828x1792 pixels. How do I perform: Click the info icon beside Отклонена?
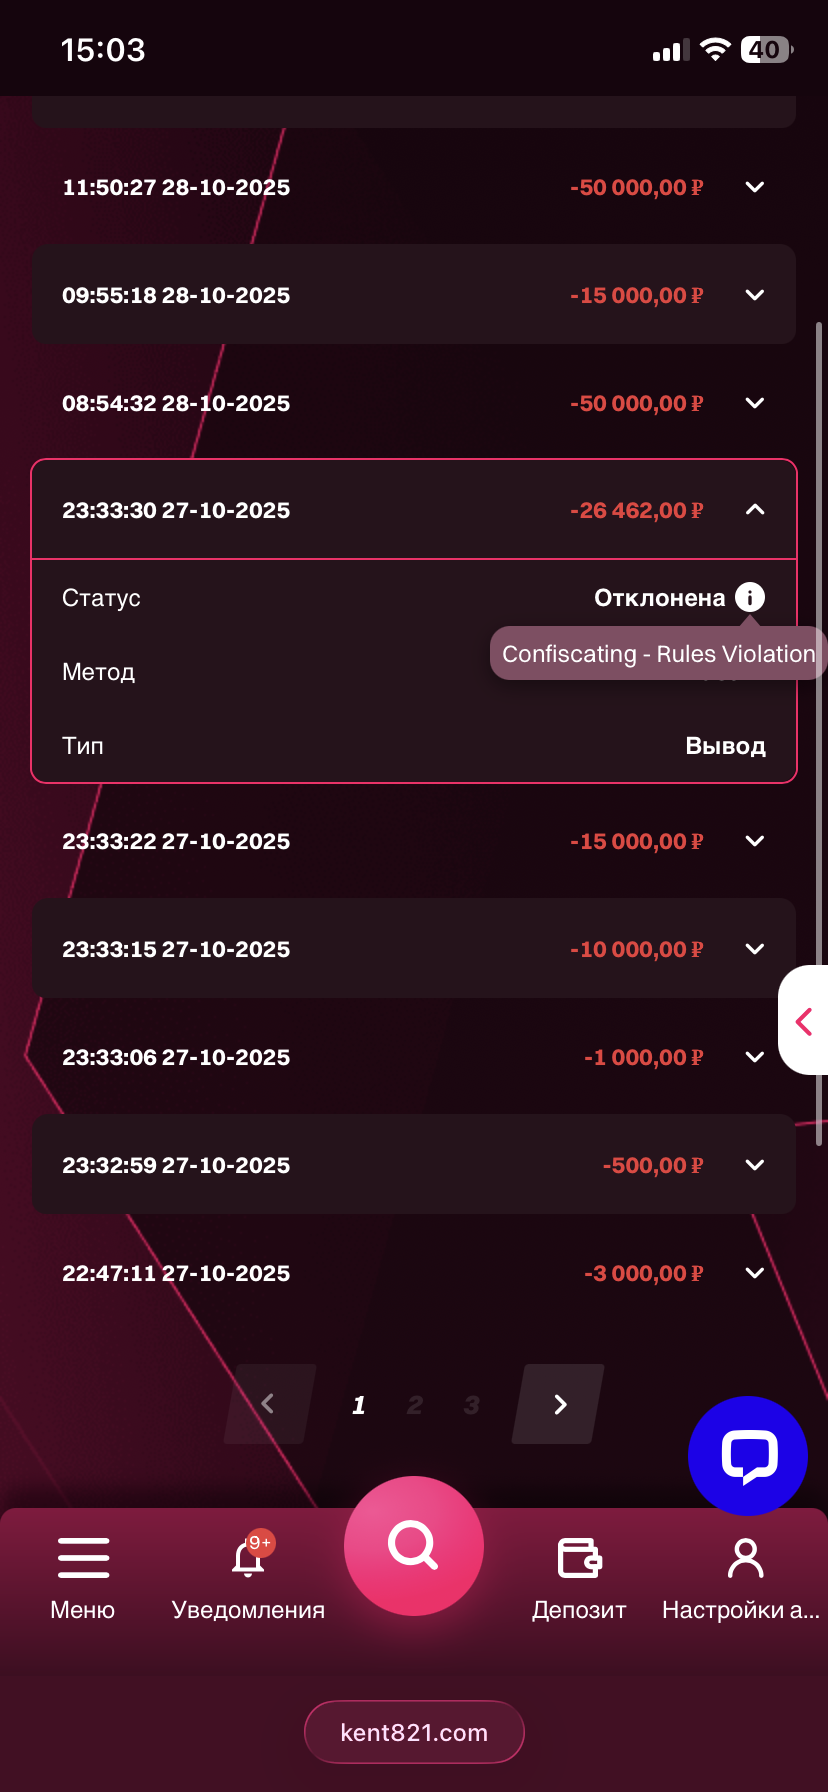750,597
